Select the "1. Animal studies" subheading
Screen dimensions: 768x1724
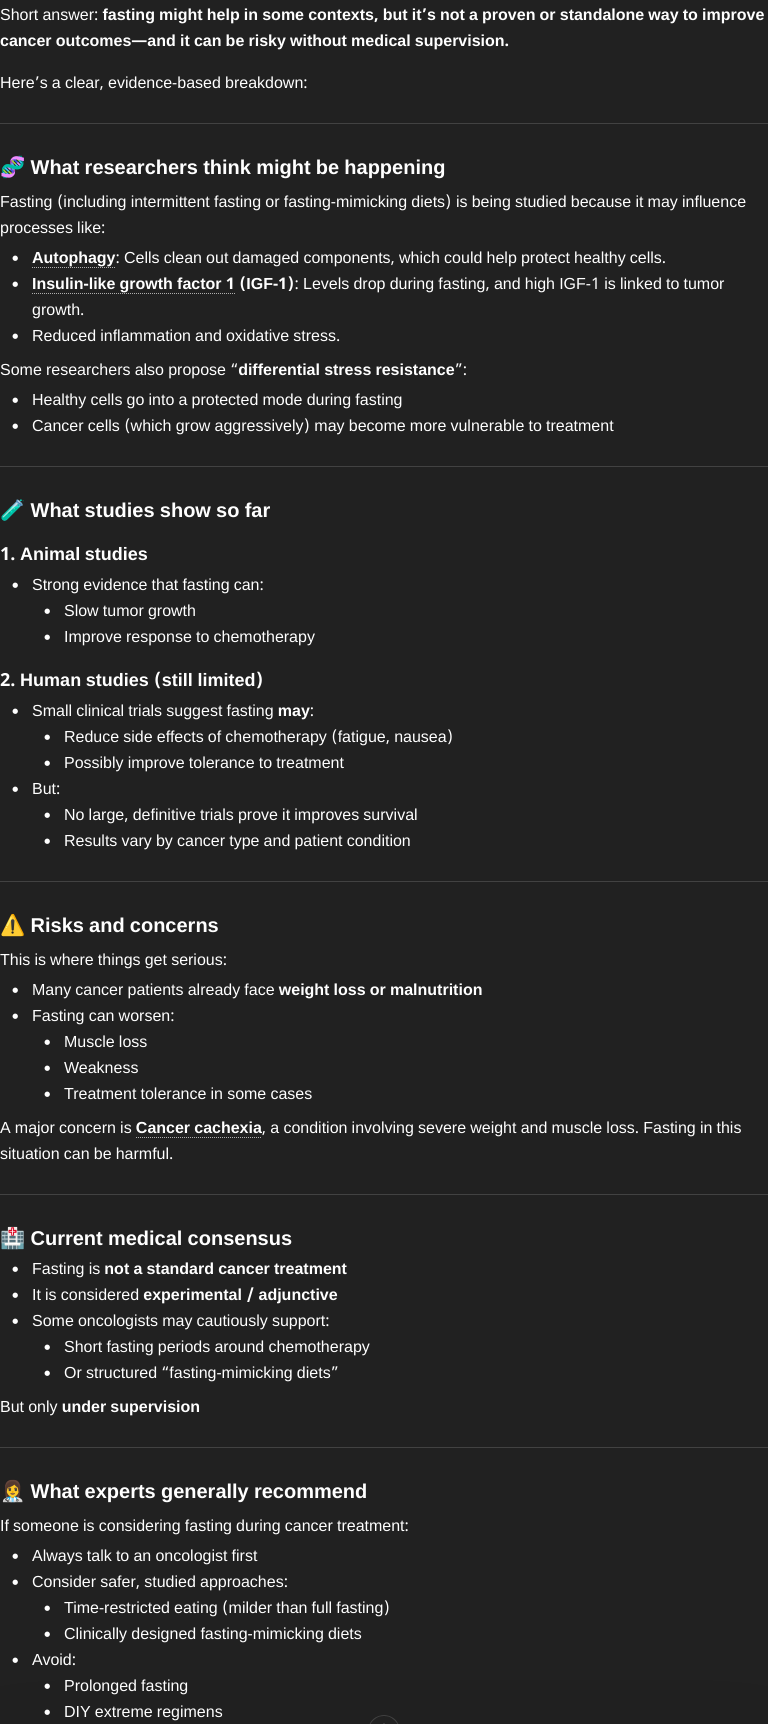click(x=74, y=554)
